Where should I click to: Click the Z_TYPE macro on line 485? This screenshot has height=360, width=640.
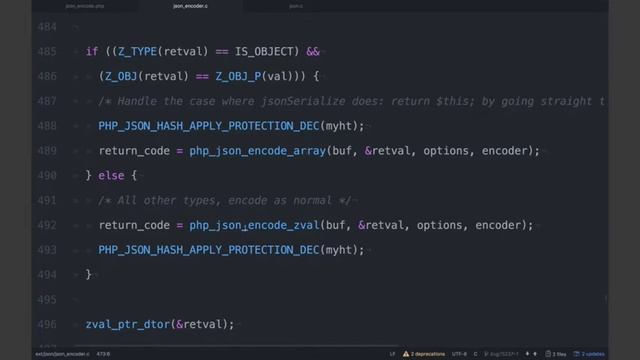(x=138, y=52)
